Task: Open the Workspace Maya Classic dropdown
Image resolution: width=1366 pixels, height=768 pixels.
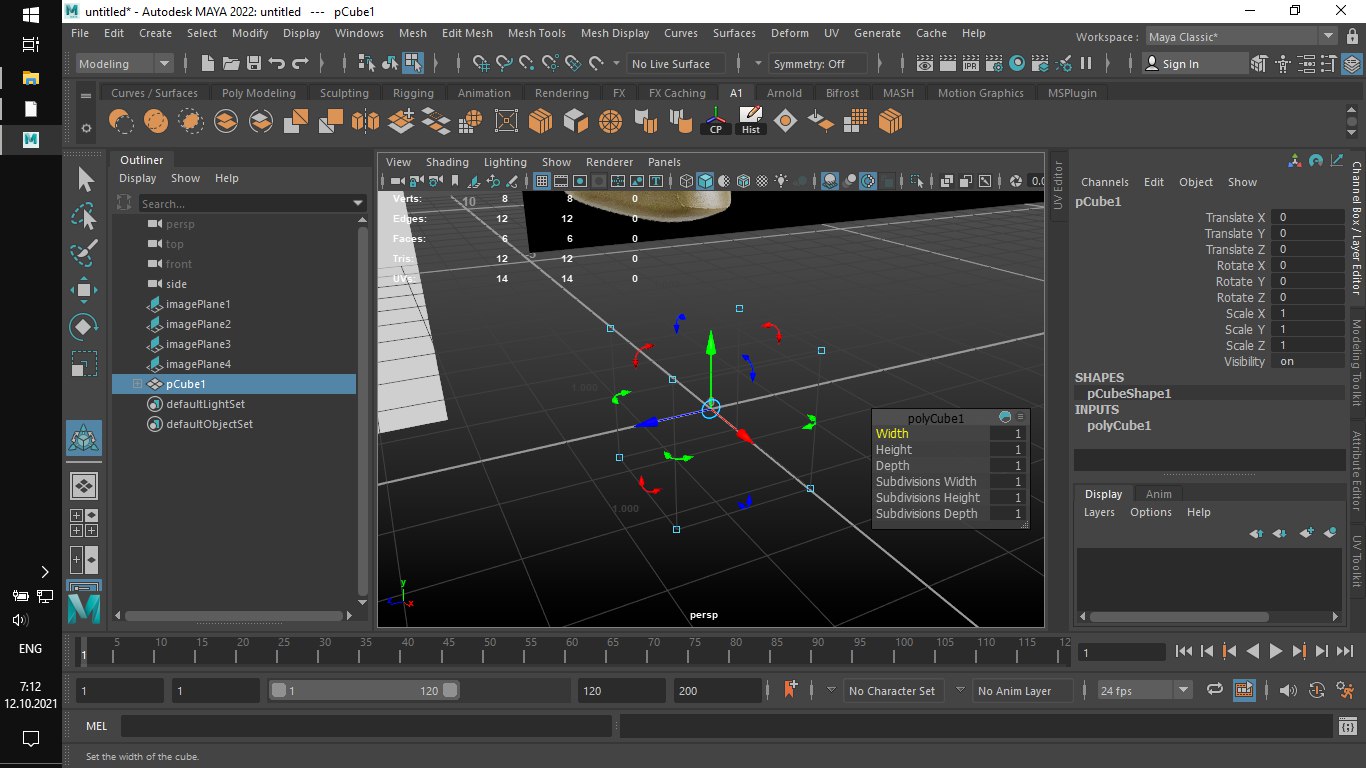Action: 1241,36
